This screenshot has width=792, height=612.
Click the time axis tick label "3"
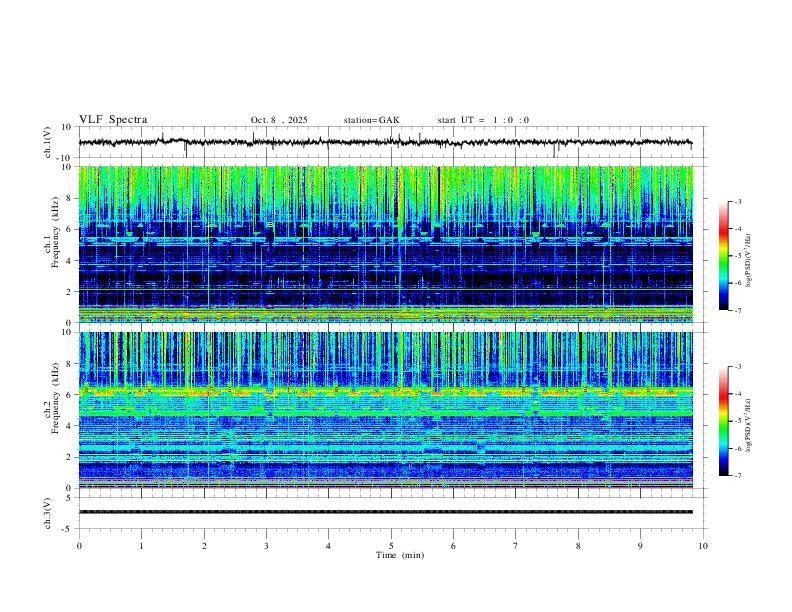(x=266, y=546)
